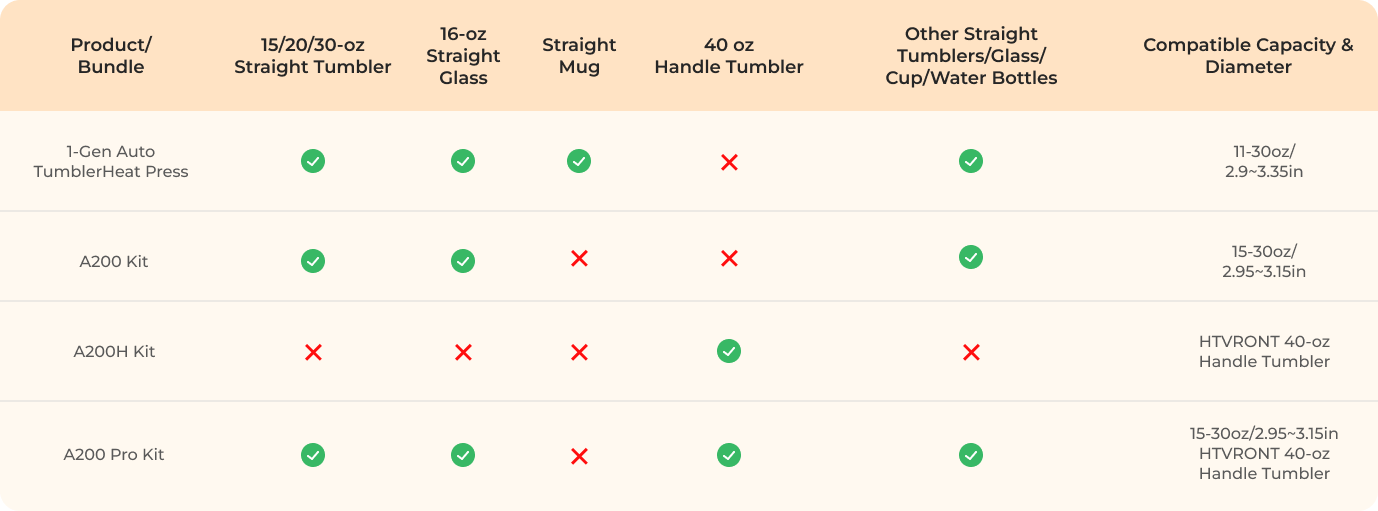This screenshot has width=1378, height=511.
Task: Click the 1-Gen Auto TumblerHeat Press row label
Action: pyautogui.click(x=110, y=161)
